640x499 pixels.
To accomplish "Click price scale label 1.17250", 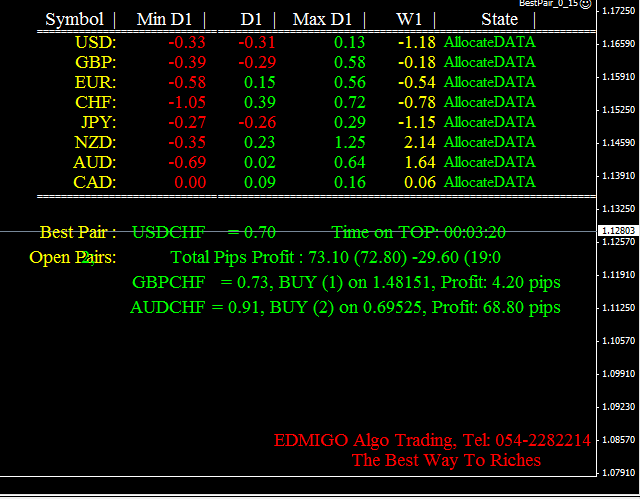I will (x=619, y=11).
